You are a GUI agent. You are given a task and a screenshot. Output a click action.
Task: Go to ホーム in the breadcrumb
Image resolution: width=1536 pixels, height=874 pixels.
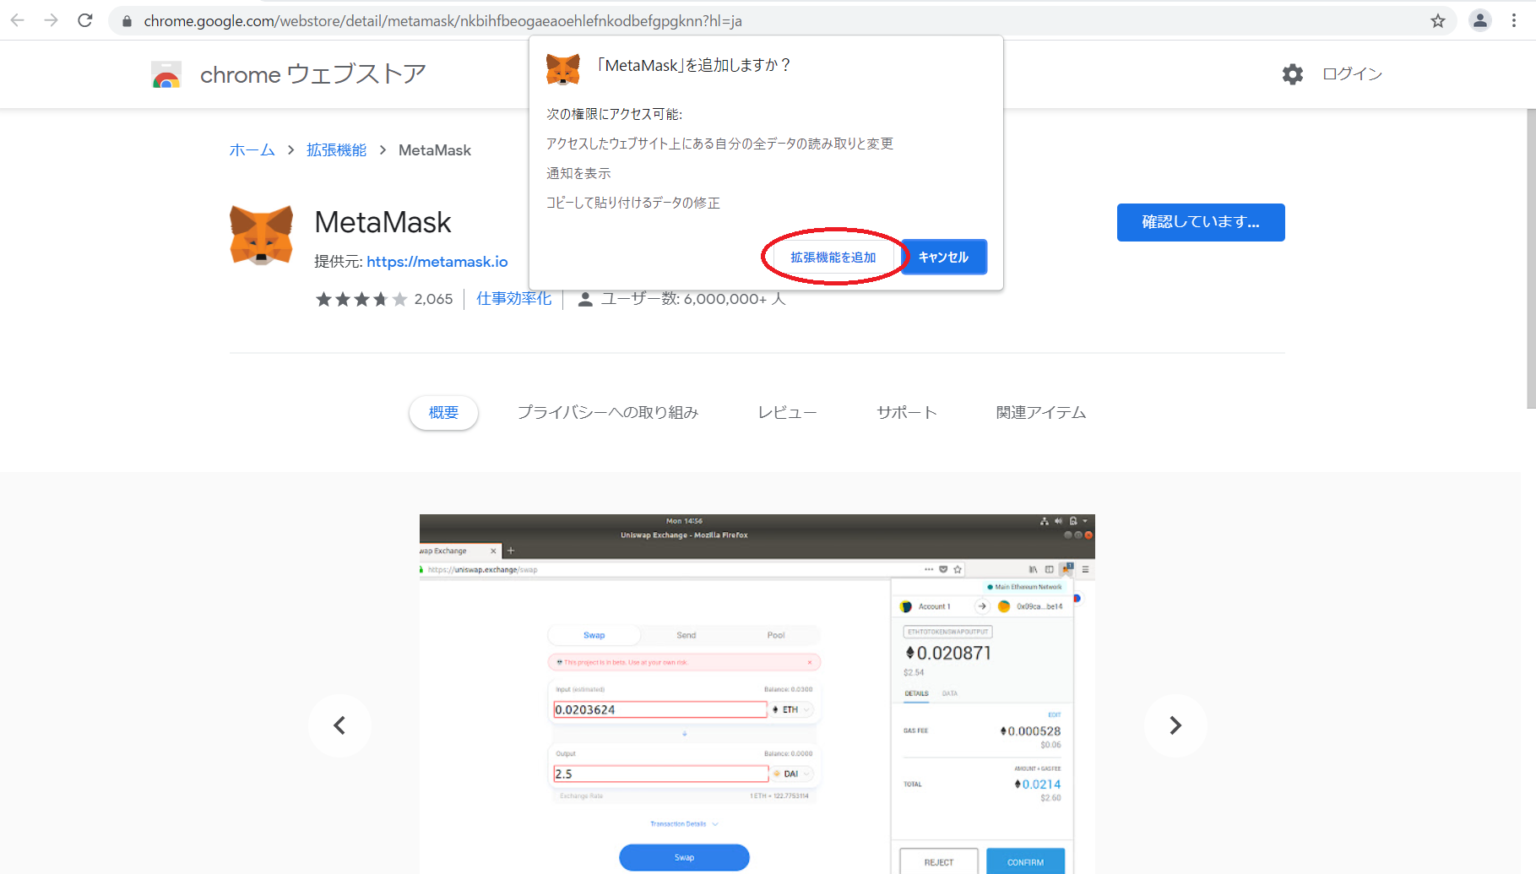coord(252,150)
